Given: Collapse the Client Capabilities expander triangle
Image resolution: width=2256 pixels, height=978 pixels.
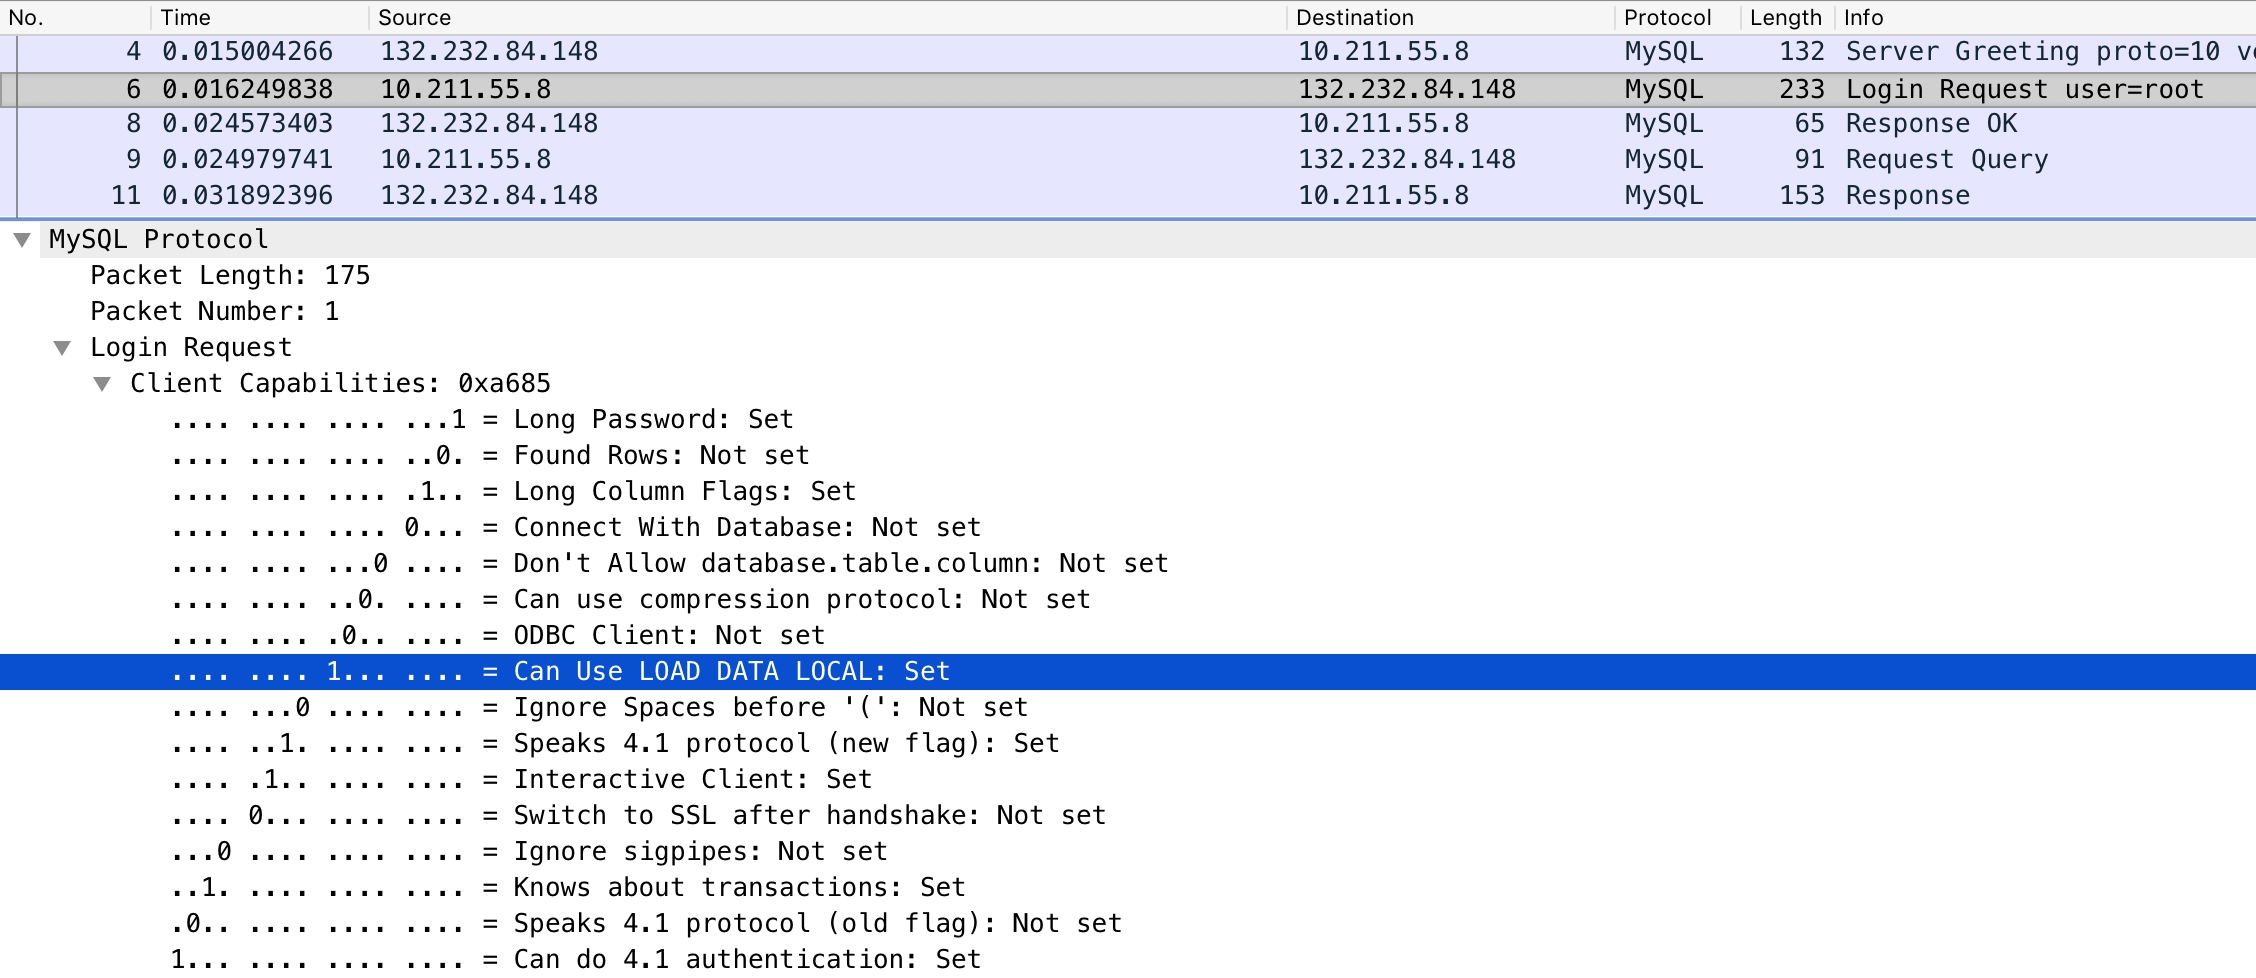Looking at the screenshot, I should [x=102, y=384].
